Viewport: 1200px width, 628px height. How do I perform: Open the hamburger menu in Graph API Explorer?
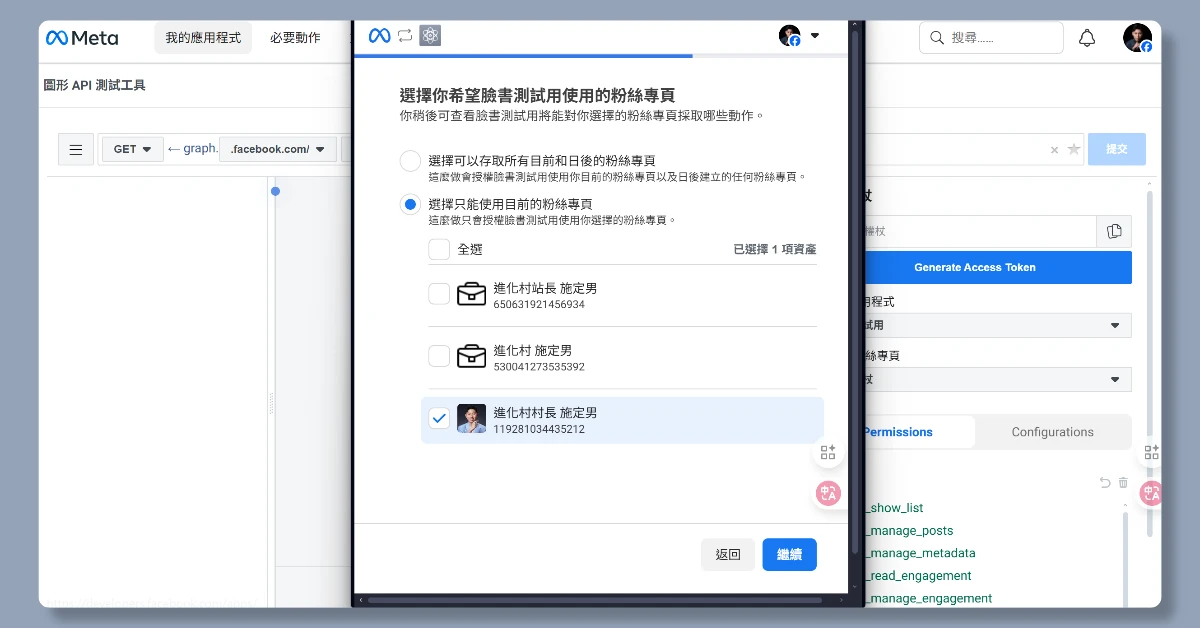coord(76,150)
